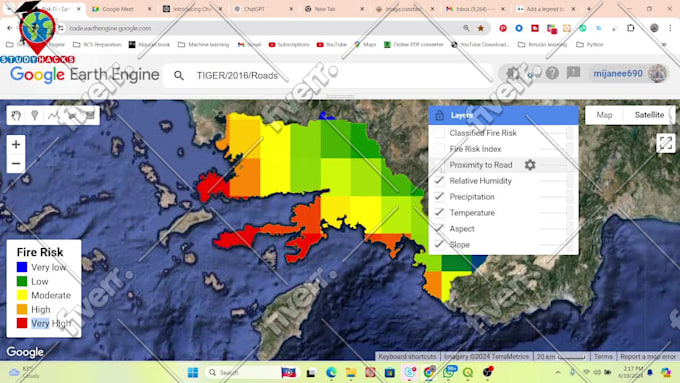Open Skype from the taskbar
680x383 pixels.
409,372
